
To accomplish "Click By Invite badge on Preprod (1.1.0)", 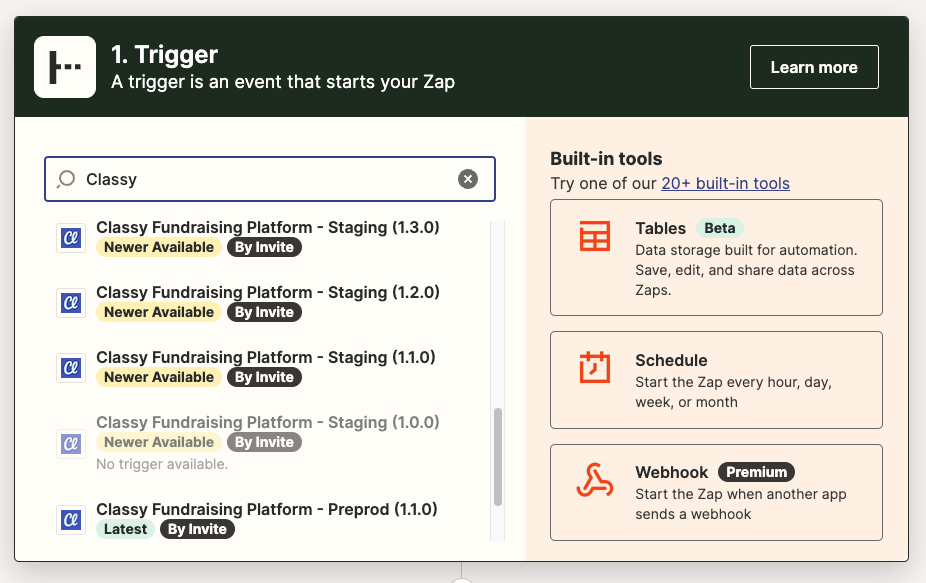I will pos(197,529).
